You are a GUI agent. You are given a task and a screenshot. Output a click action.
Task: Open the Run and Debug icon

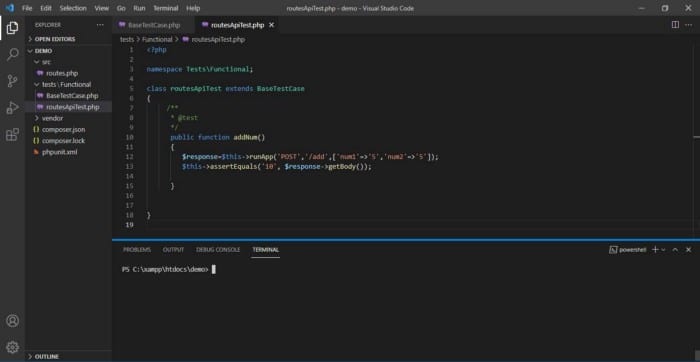click(12, 108)
